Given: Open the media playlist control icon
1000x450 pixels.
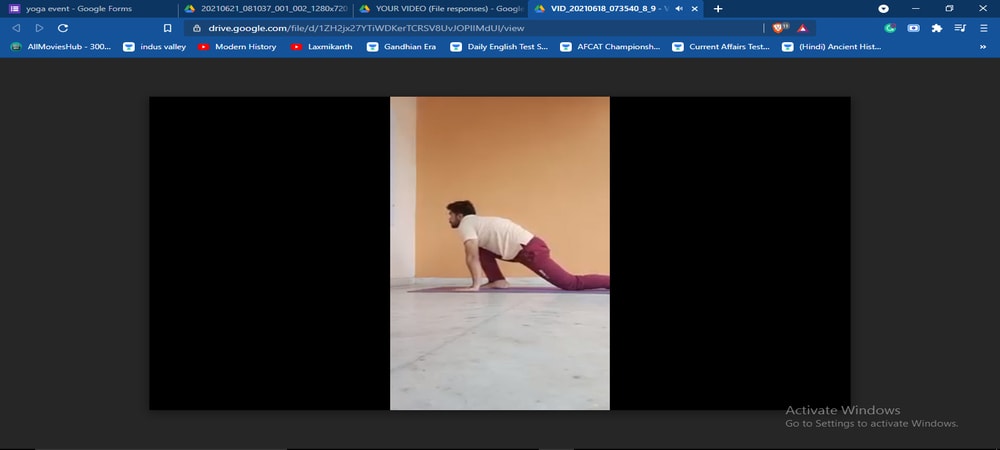Looking at the screenshot, I should (x=960, y=28).
